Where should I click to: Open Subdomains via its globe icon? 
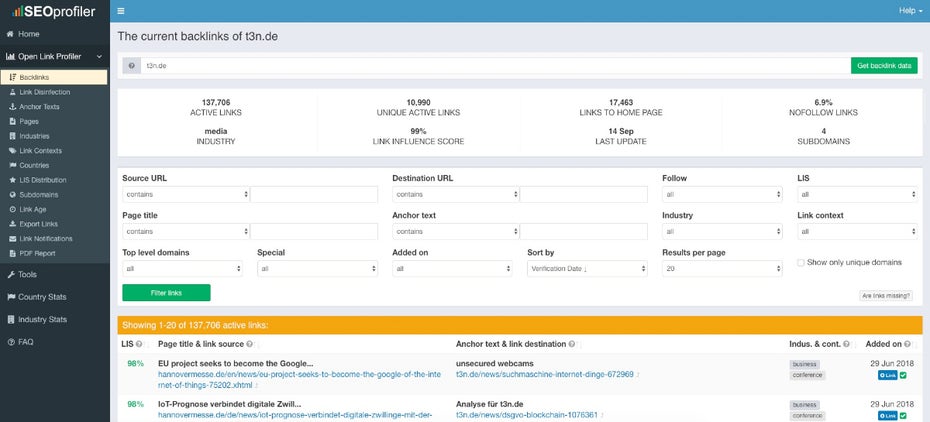tap(13, 194)
